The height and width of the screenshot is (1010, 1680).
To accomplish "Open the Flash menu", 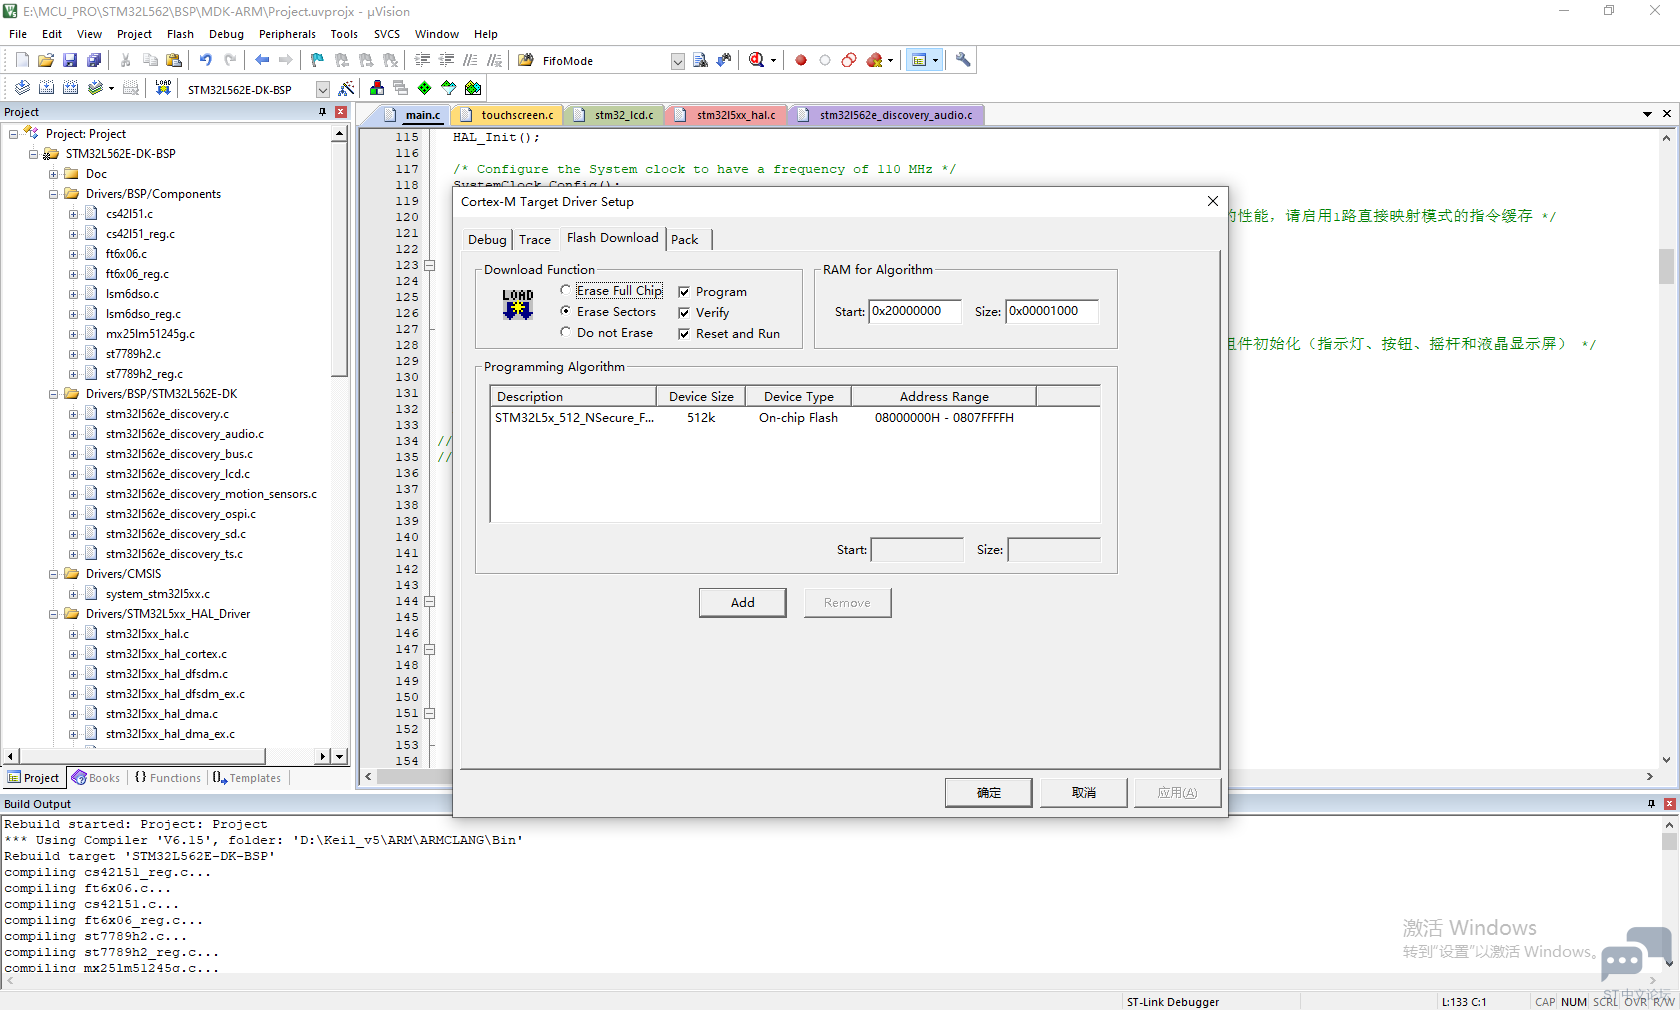I will (x=180, y=34).
